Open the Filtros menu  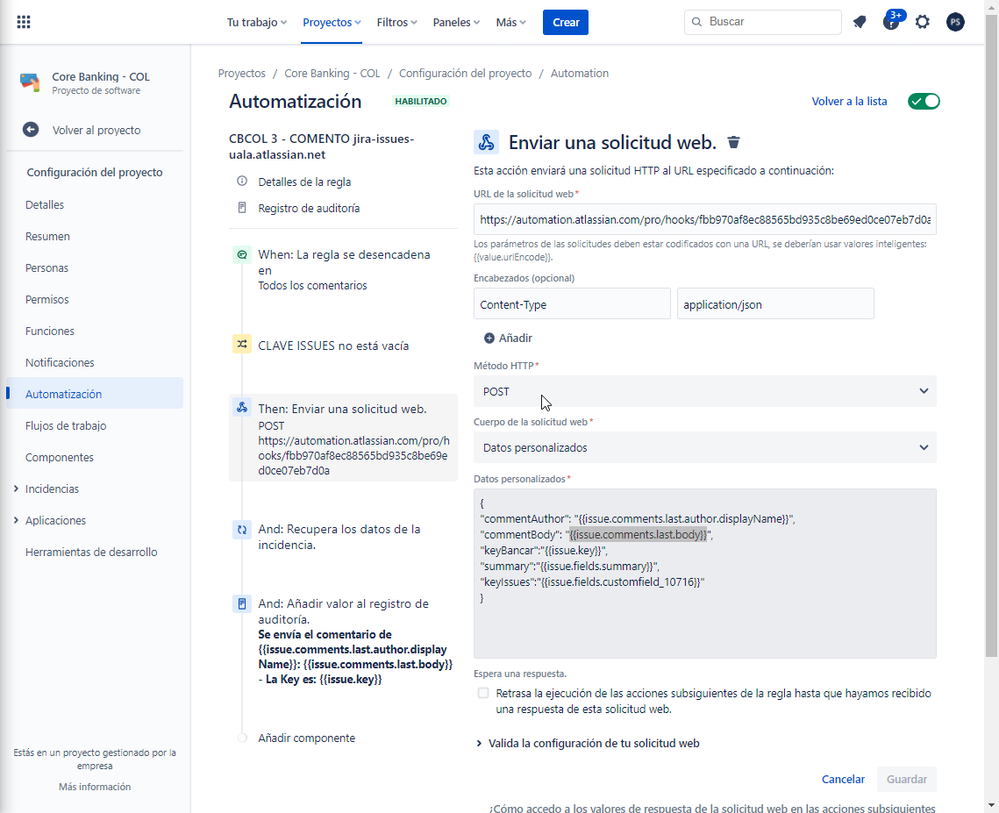(396, 22)
